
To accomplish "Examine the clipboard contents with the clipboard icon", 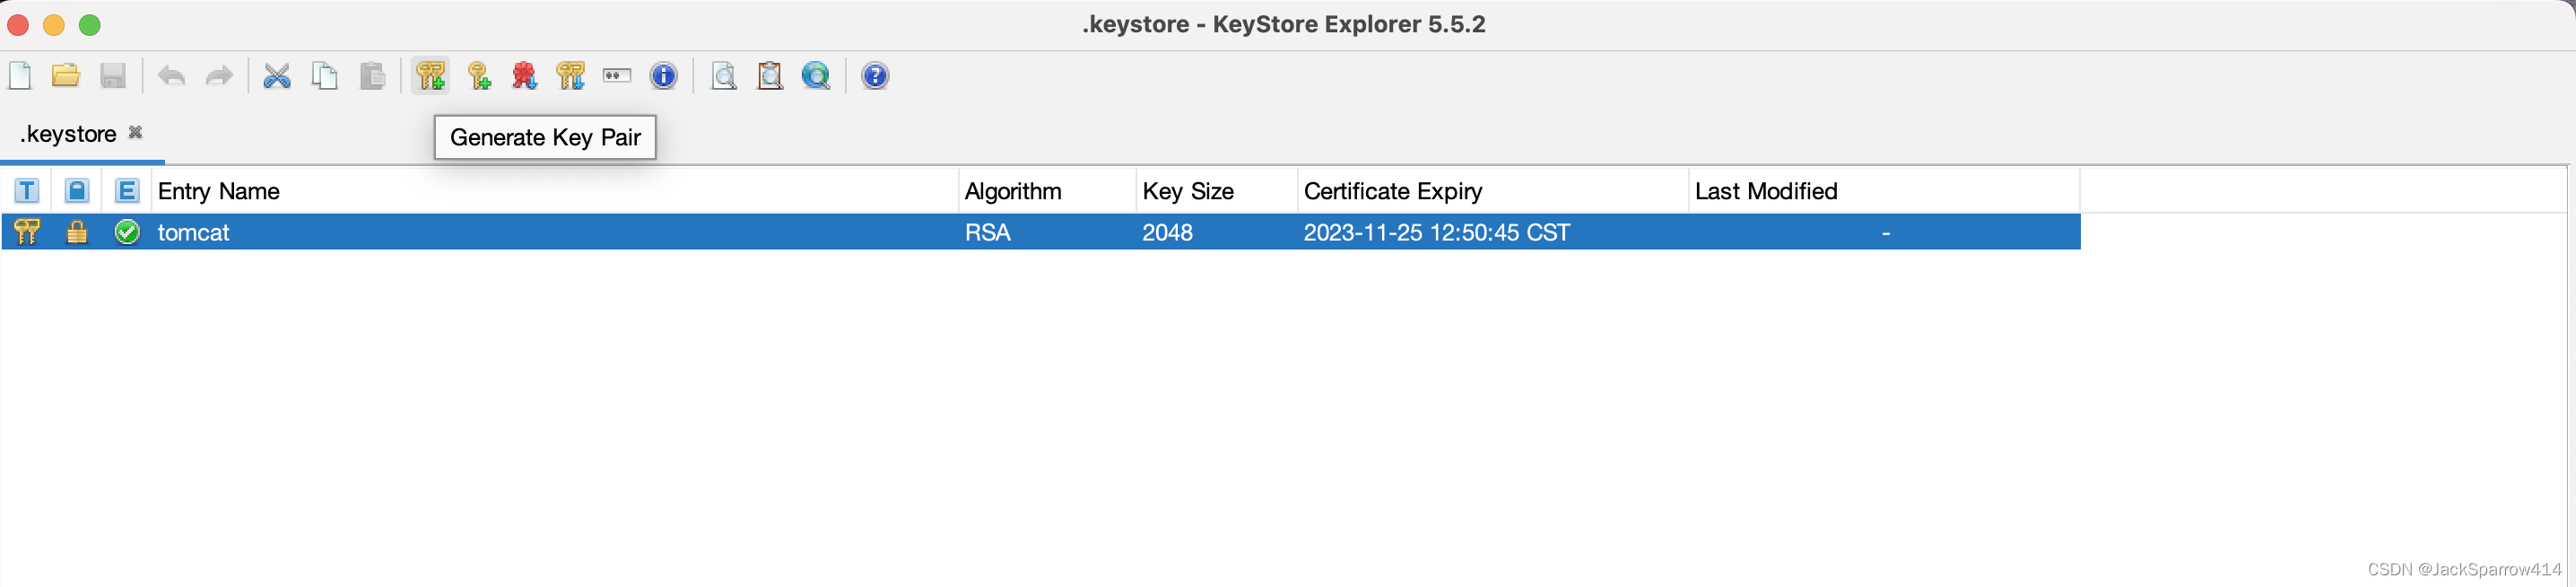I will click(770, 76).
